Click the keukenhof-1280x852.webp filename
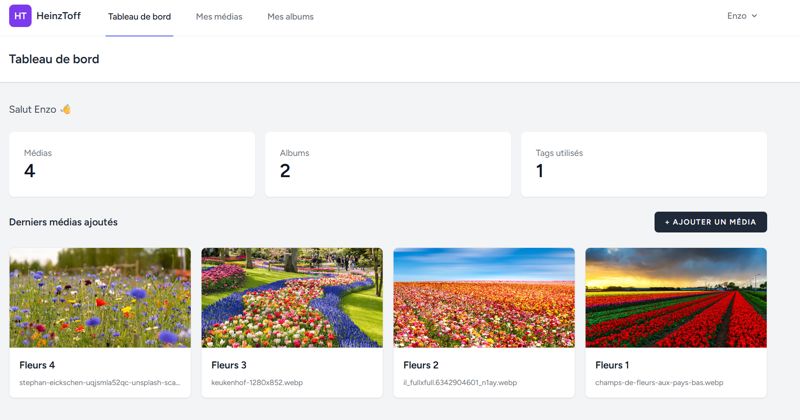Viewport: 800px width, 420px height. (257, 382)
